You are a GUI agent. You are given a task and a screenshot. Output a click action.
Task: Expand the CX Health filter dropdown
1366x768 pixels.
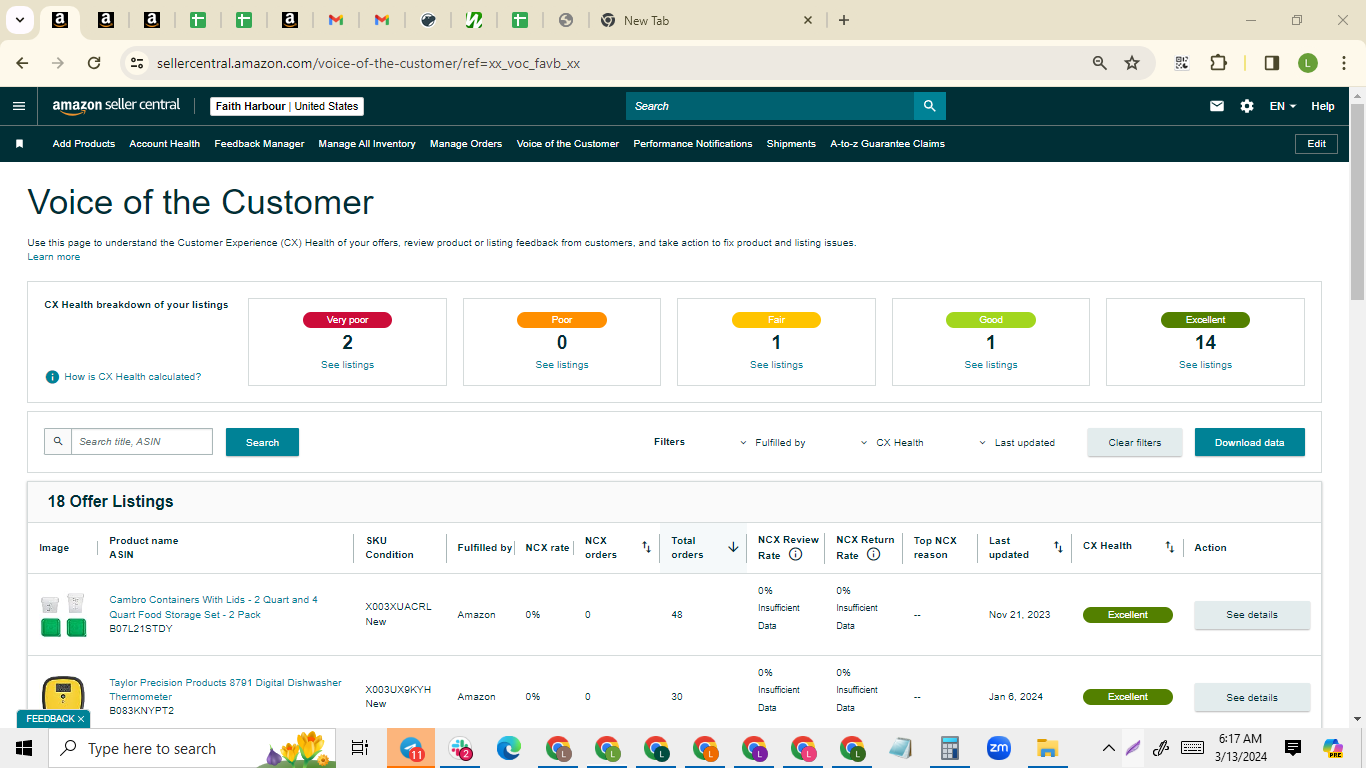pyautogui.click(x=892, y=442)
